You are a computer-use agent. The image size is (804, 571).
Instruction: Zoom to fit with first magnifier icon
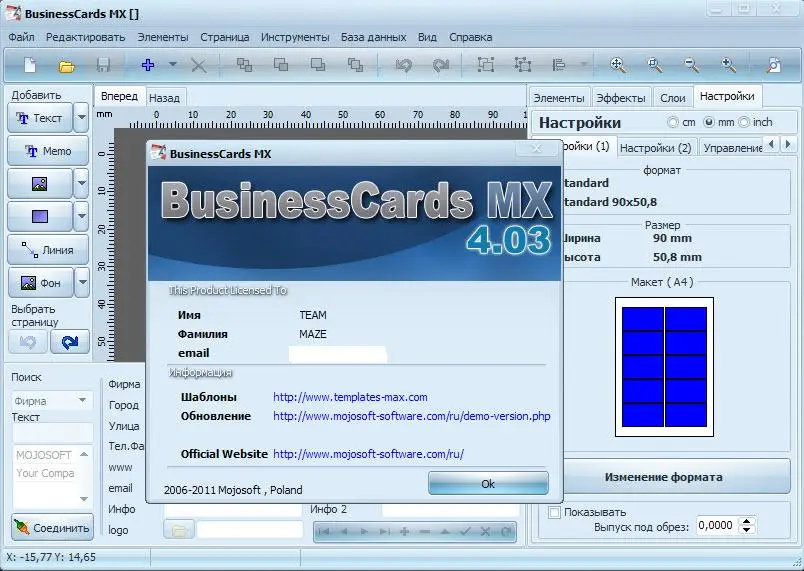618,65
